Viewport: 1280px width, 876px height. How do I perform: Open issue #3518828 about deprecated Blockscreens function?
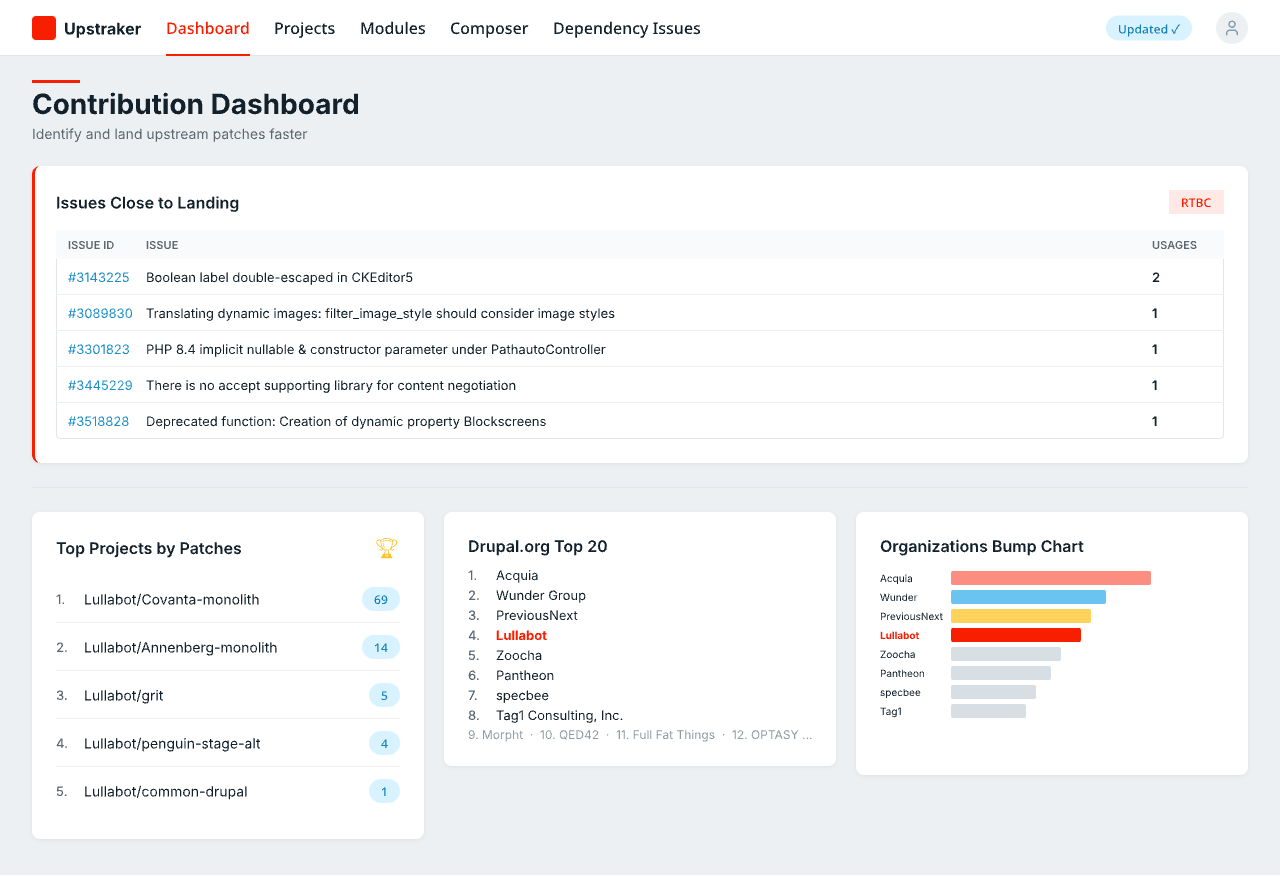(98, 421)
